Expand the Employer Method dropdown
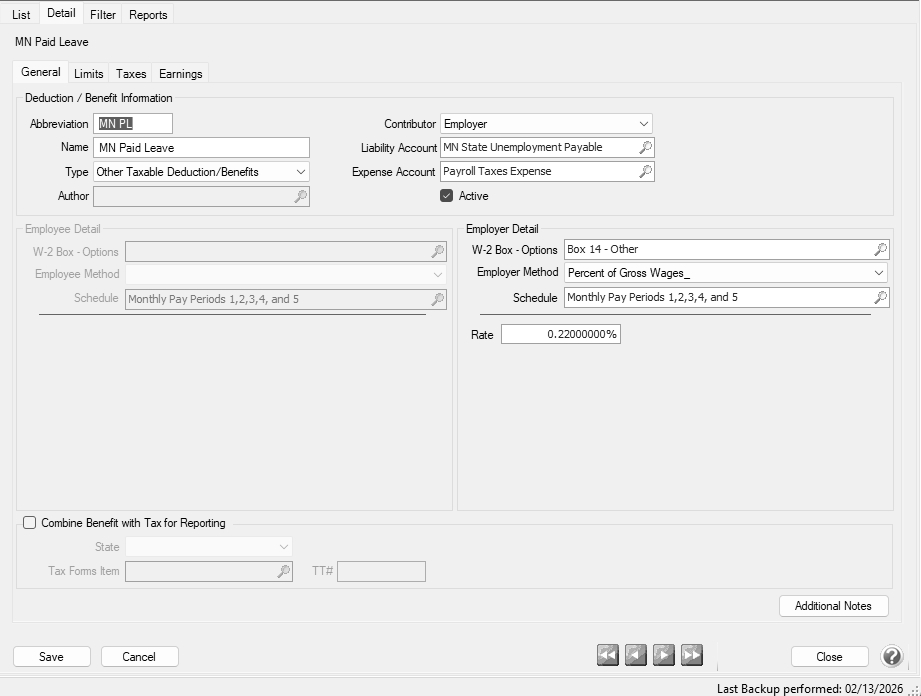 878,273
